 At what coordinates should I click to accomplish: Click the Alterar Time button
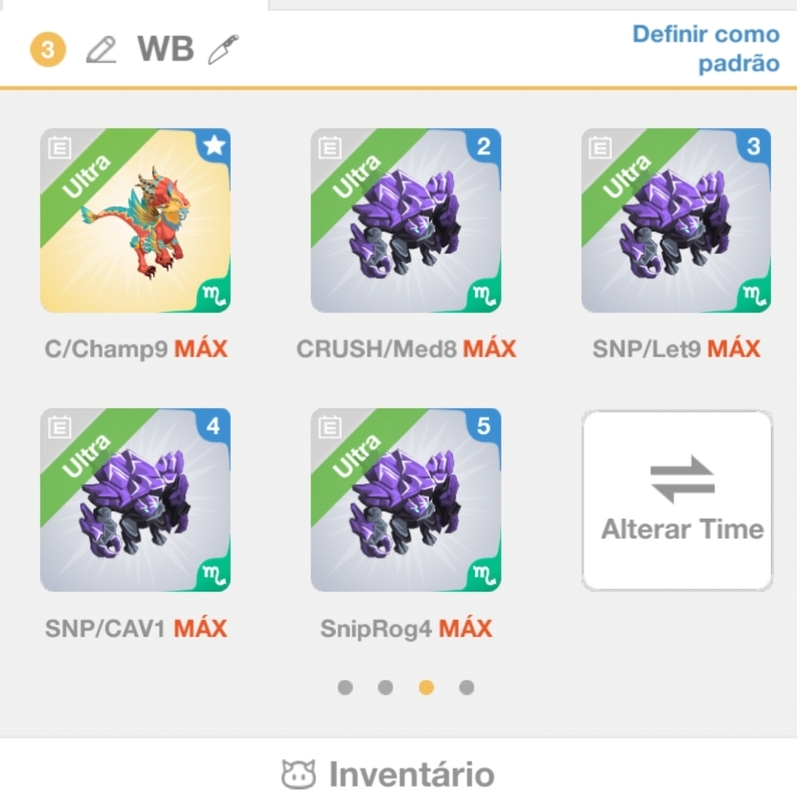tap(677, 501)
